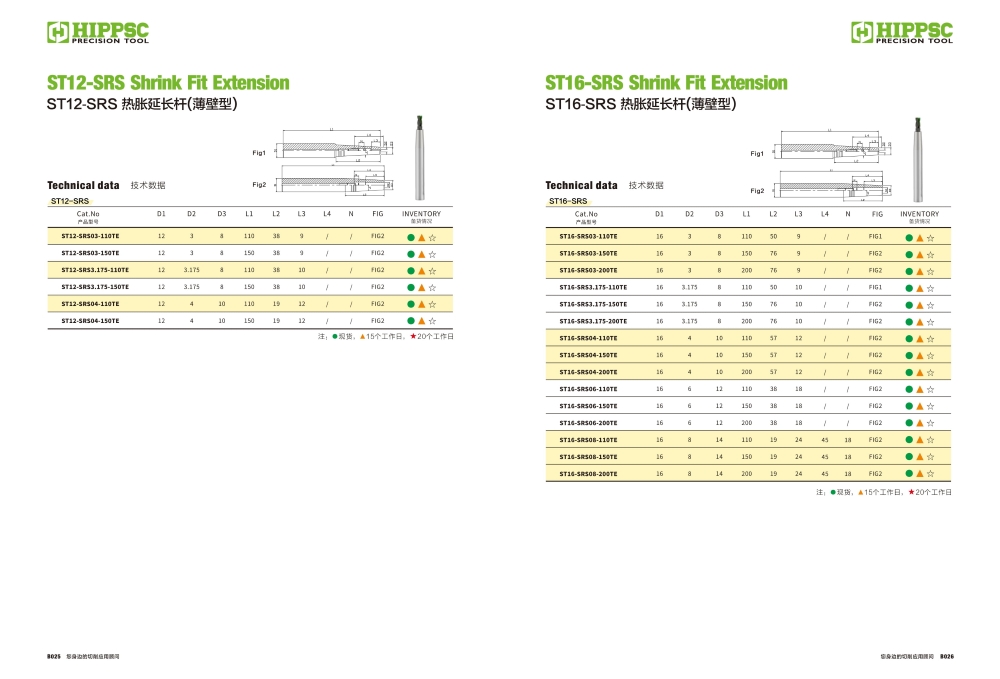Select the ST16-SRS3.175-150TE catalog number
This screenshot has width=1000, height=679.
pyautogui.click(x=593, y=305)
